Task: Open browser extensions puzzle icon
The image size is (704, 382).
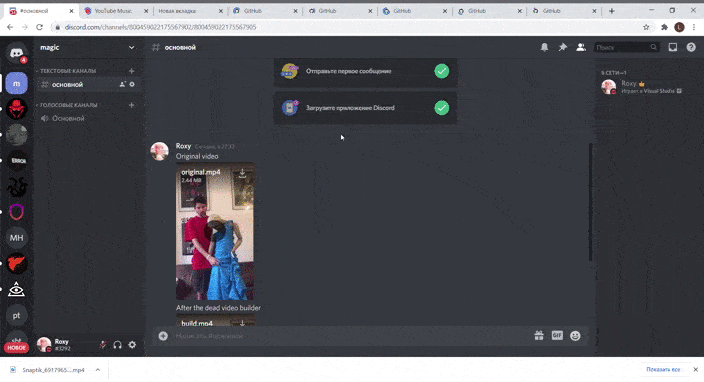Action: point(664,27)
